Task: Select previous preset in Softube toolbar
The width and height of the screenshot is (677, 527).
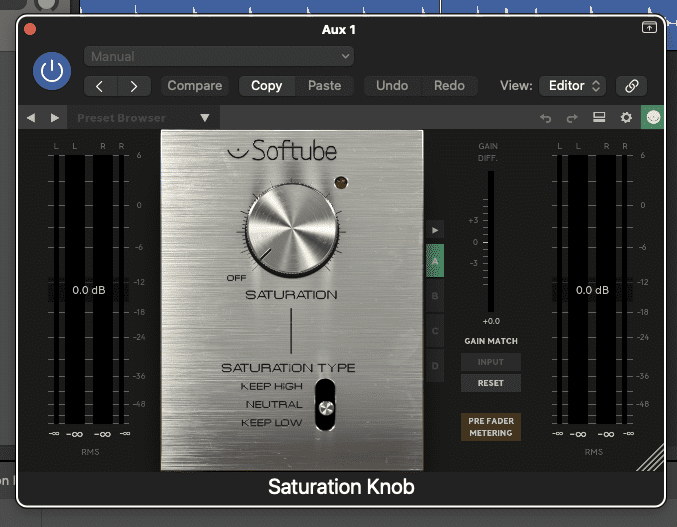Action: tap(31, 117)
